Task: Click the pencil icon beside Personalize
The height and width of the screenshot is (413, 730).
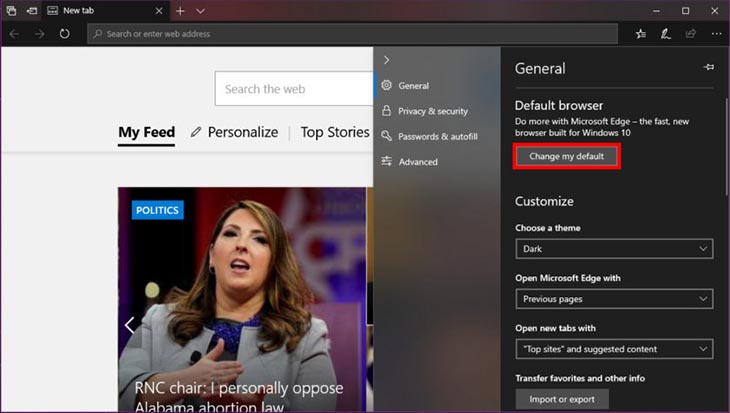Action: (196, 132)
